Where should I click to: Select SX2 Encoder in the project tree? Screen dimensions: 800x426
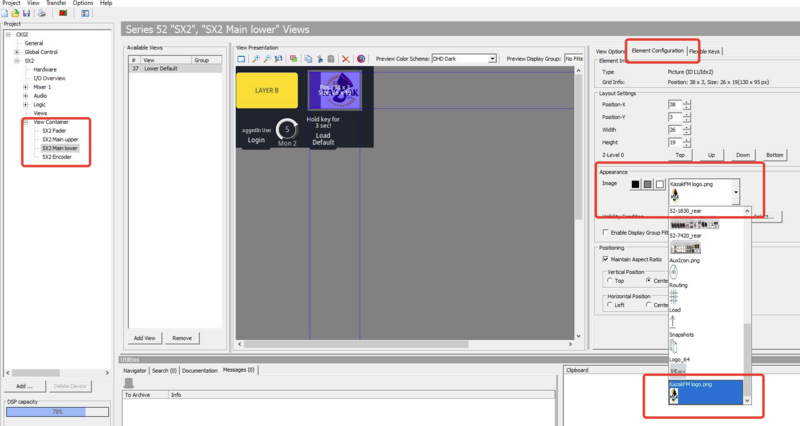tap(59, 156)
